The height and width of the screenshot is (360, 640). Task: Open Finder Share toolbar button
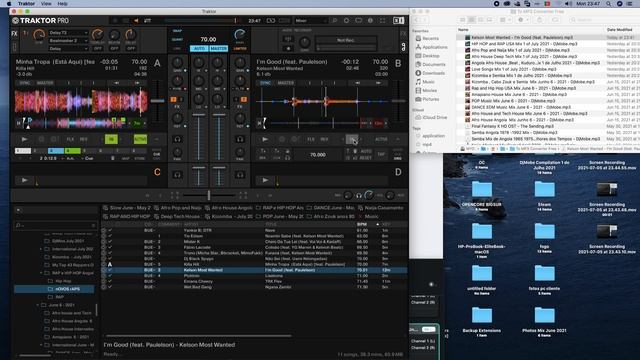coord(540,20)
